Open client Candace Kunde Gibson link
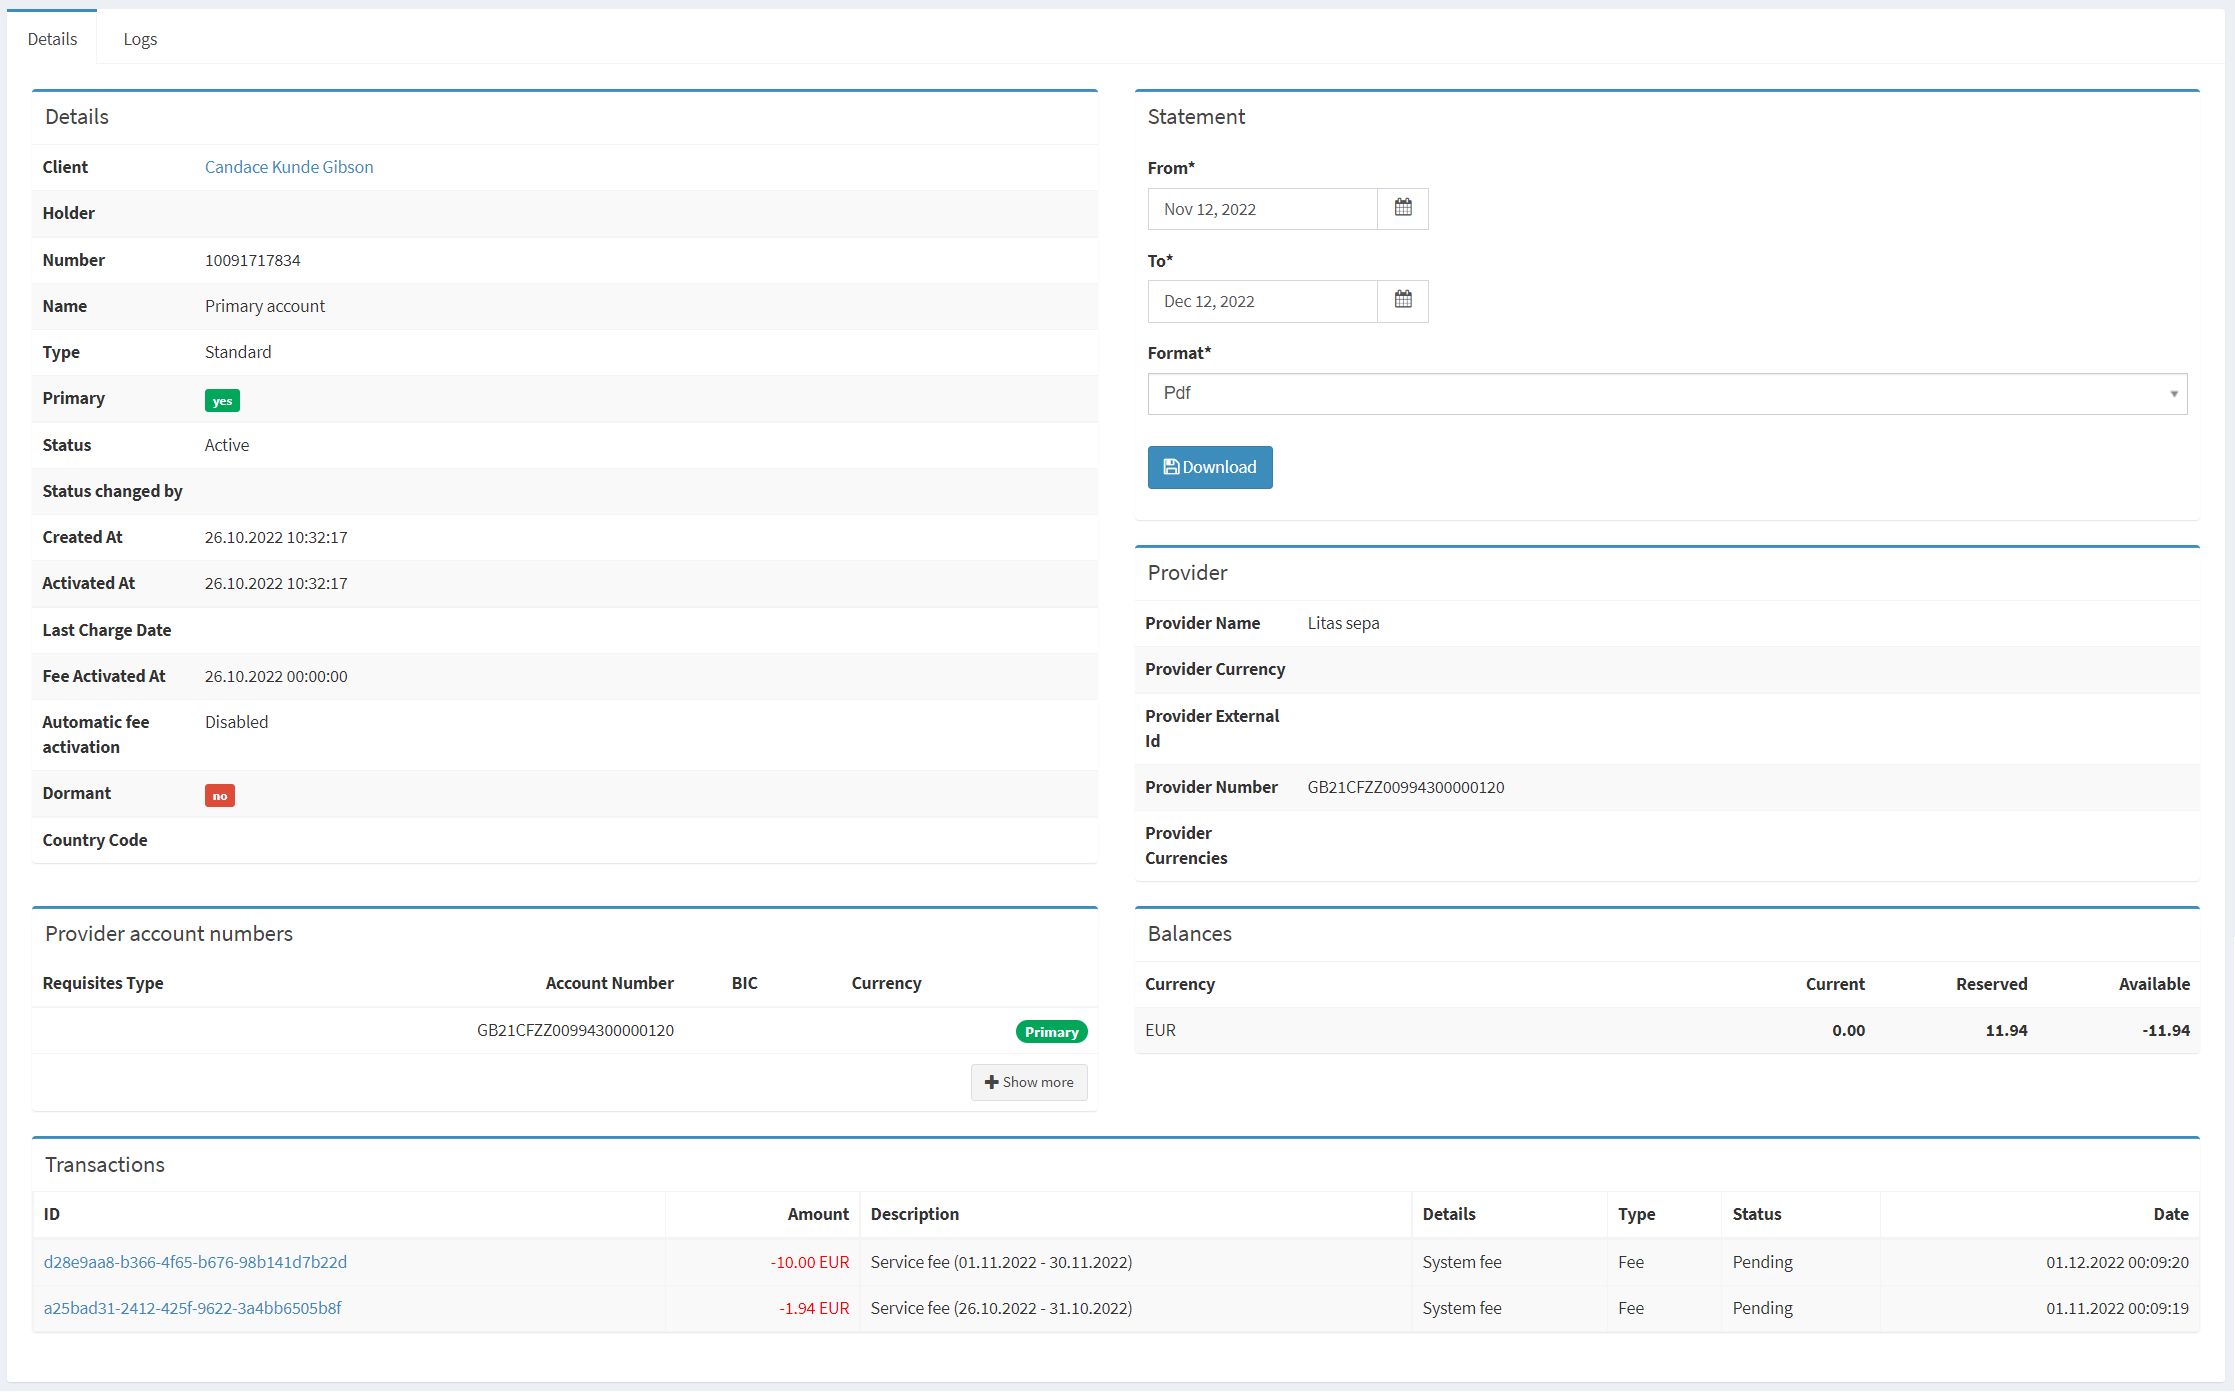The image size is (2235, 1392). [x=289, y=167]
